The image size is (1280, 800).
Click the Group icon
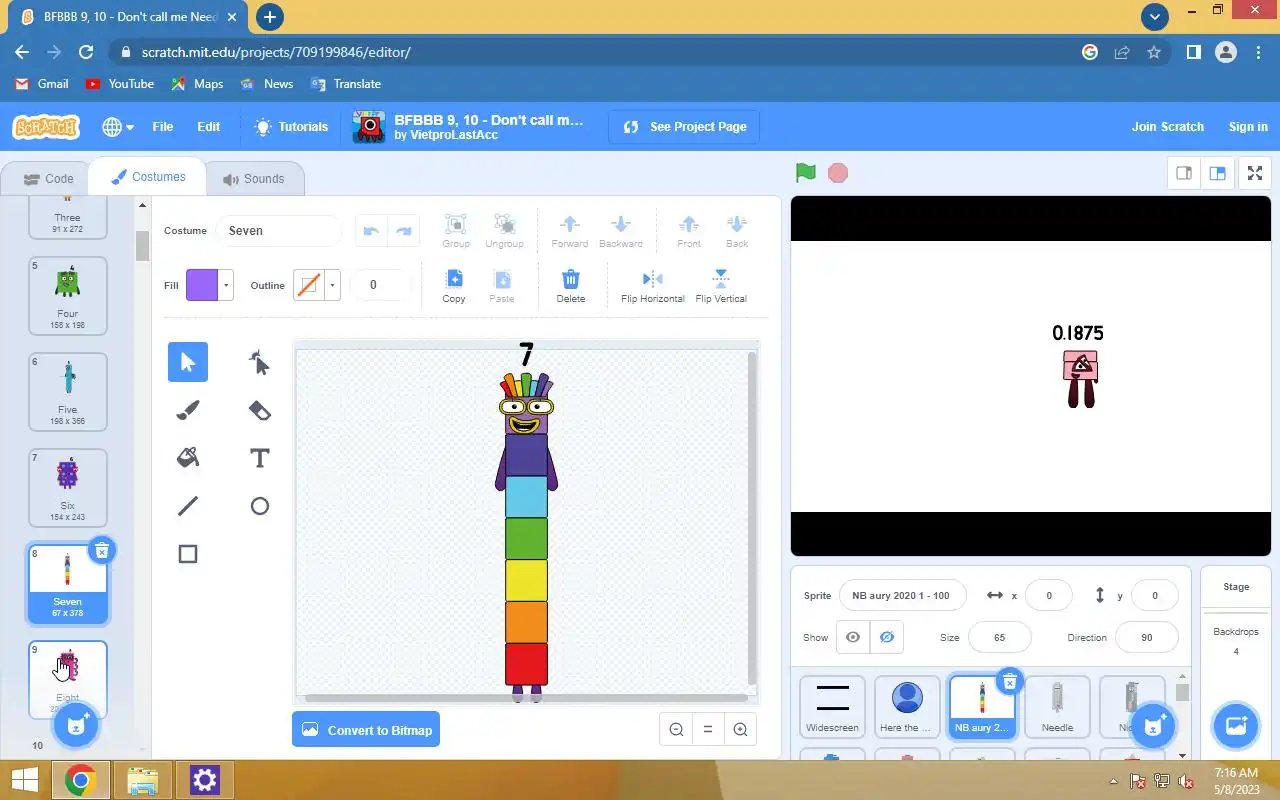coord(456,230)
